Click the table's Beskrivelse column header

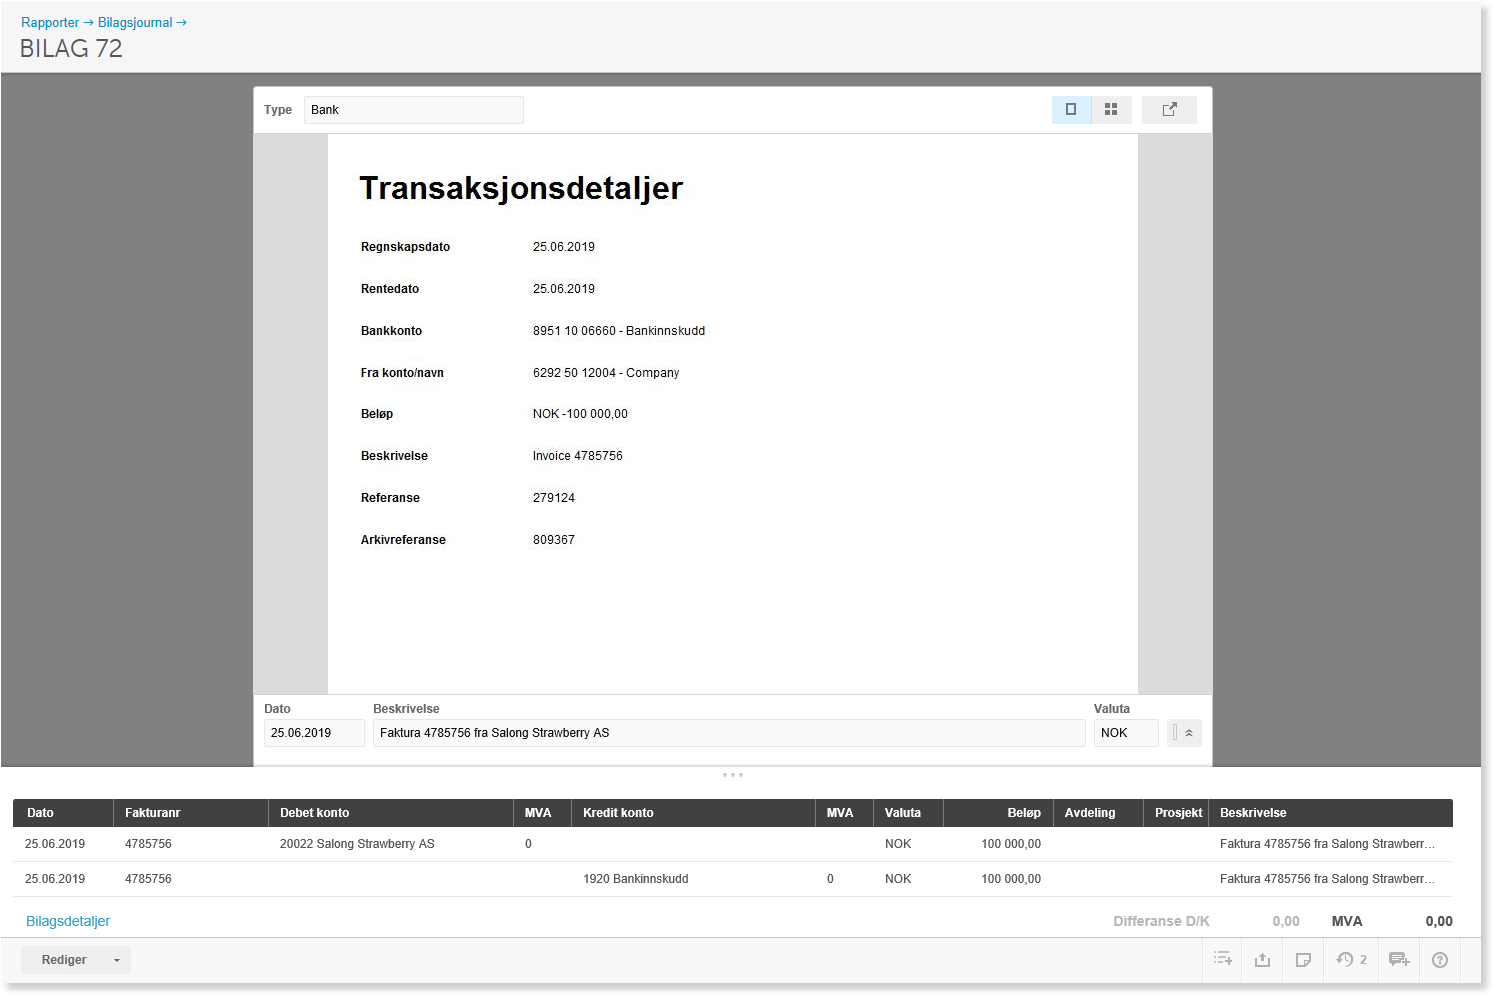1330,813
